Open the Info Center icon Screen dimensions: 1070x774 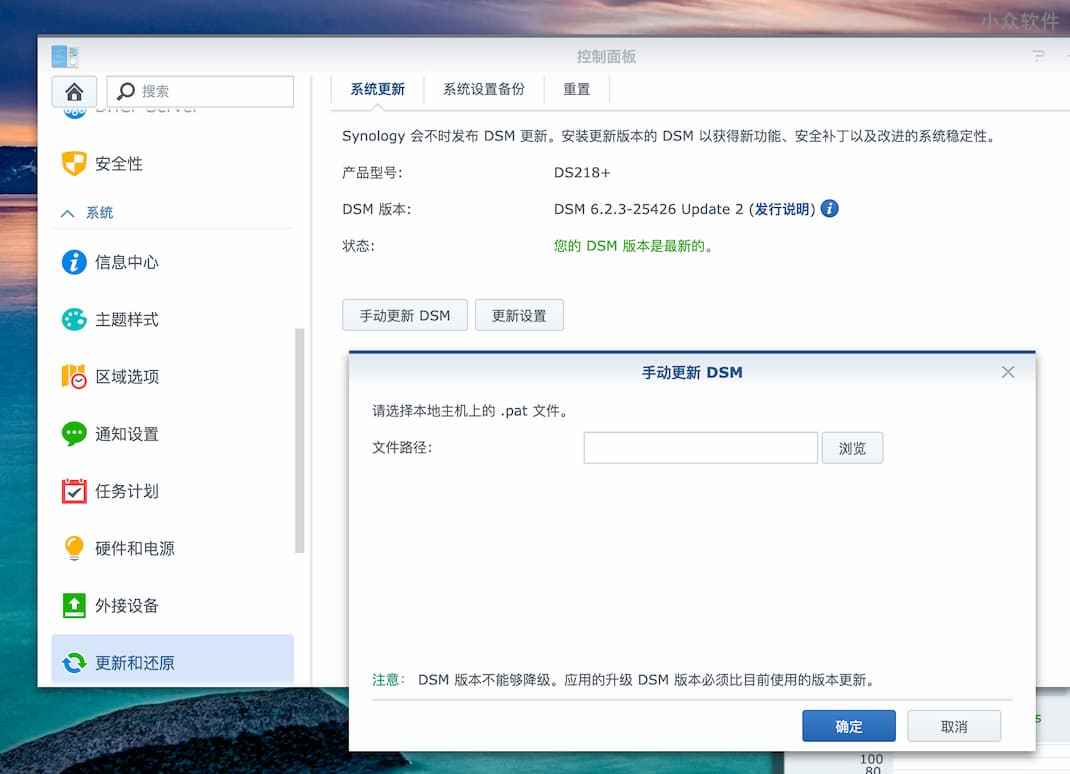(x=74, y=262)
